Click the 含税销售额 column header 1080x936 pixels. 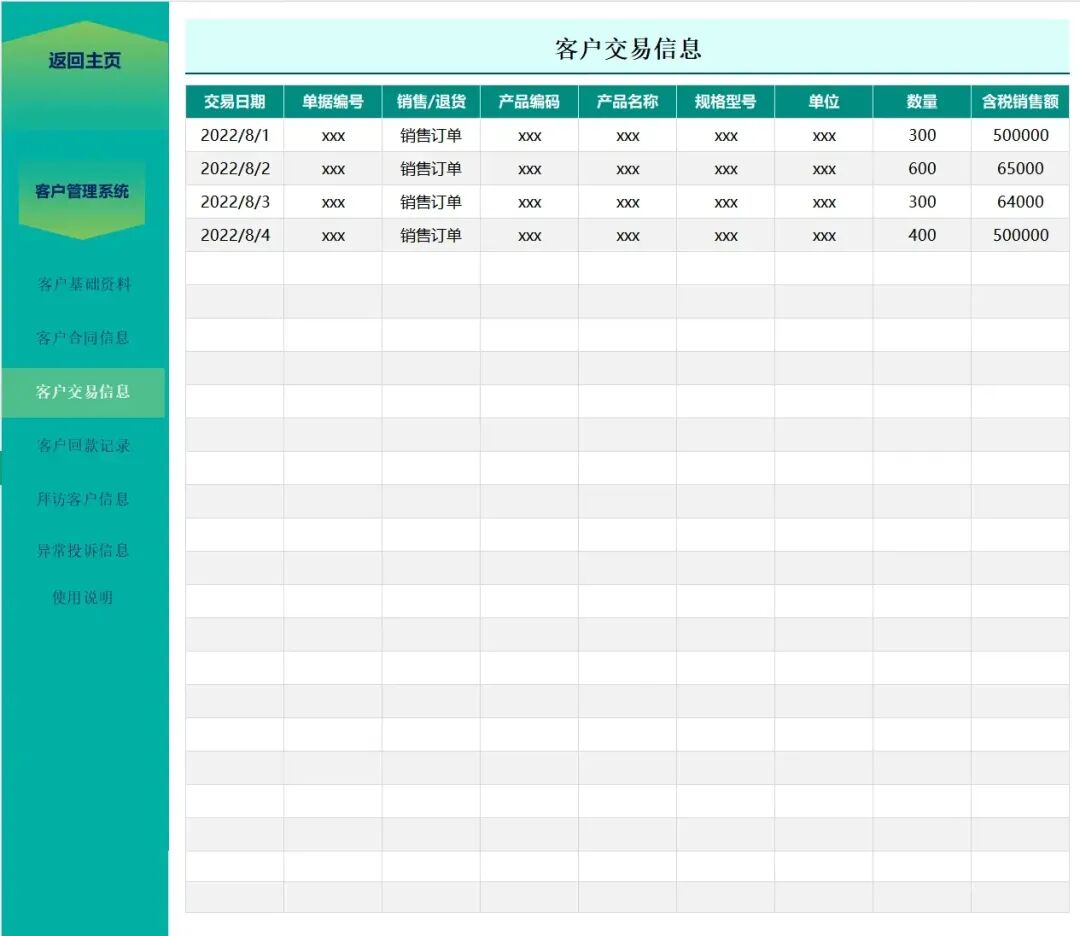coord(1020,102)
